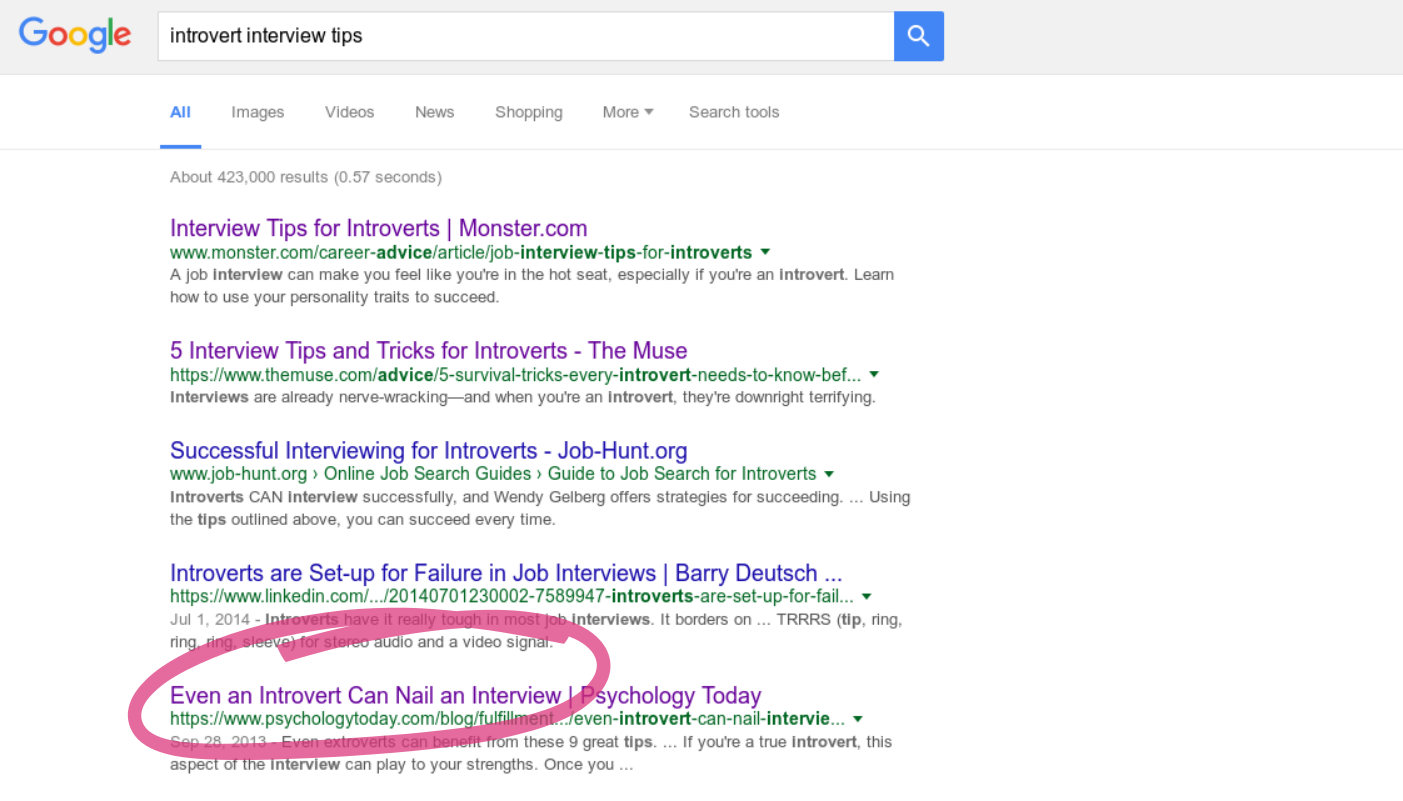
Task: Open Search tools options
Action: click(734, 112)
